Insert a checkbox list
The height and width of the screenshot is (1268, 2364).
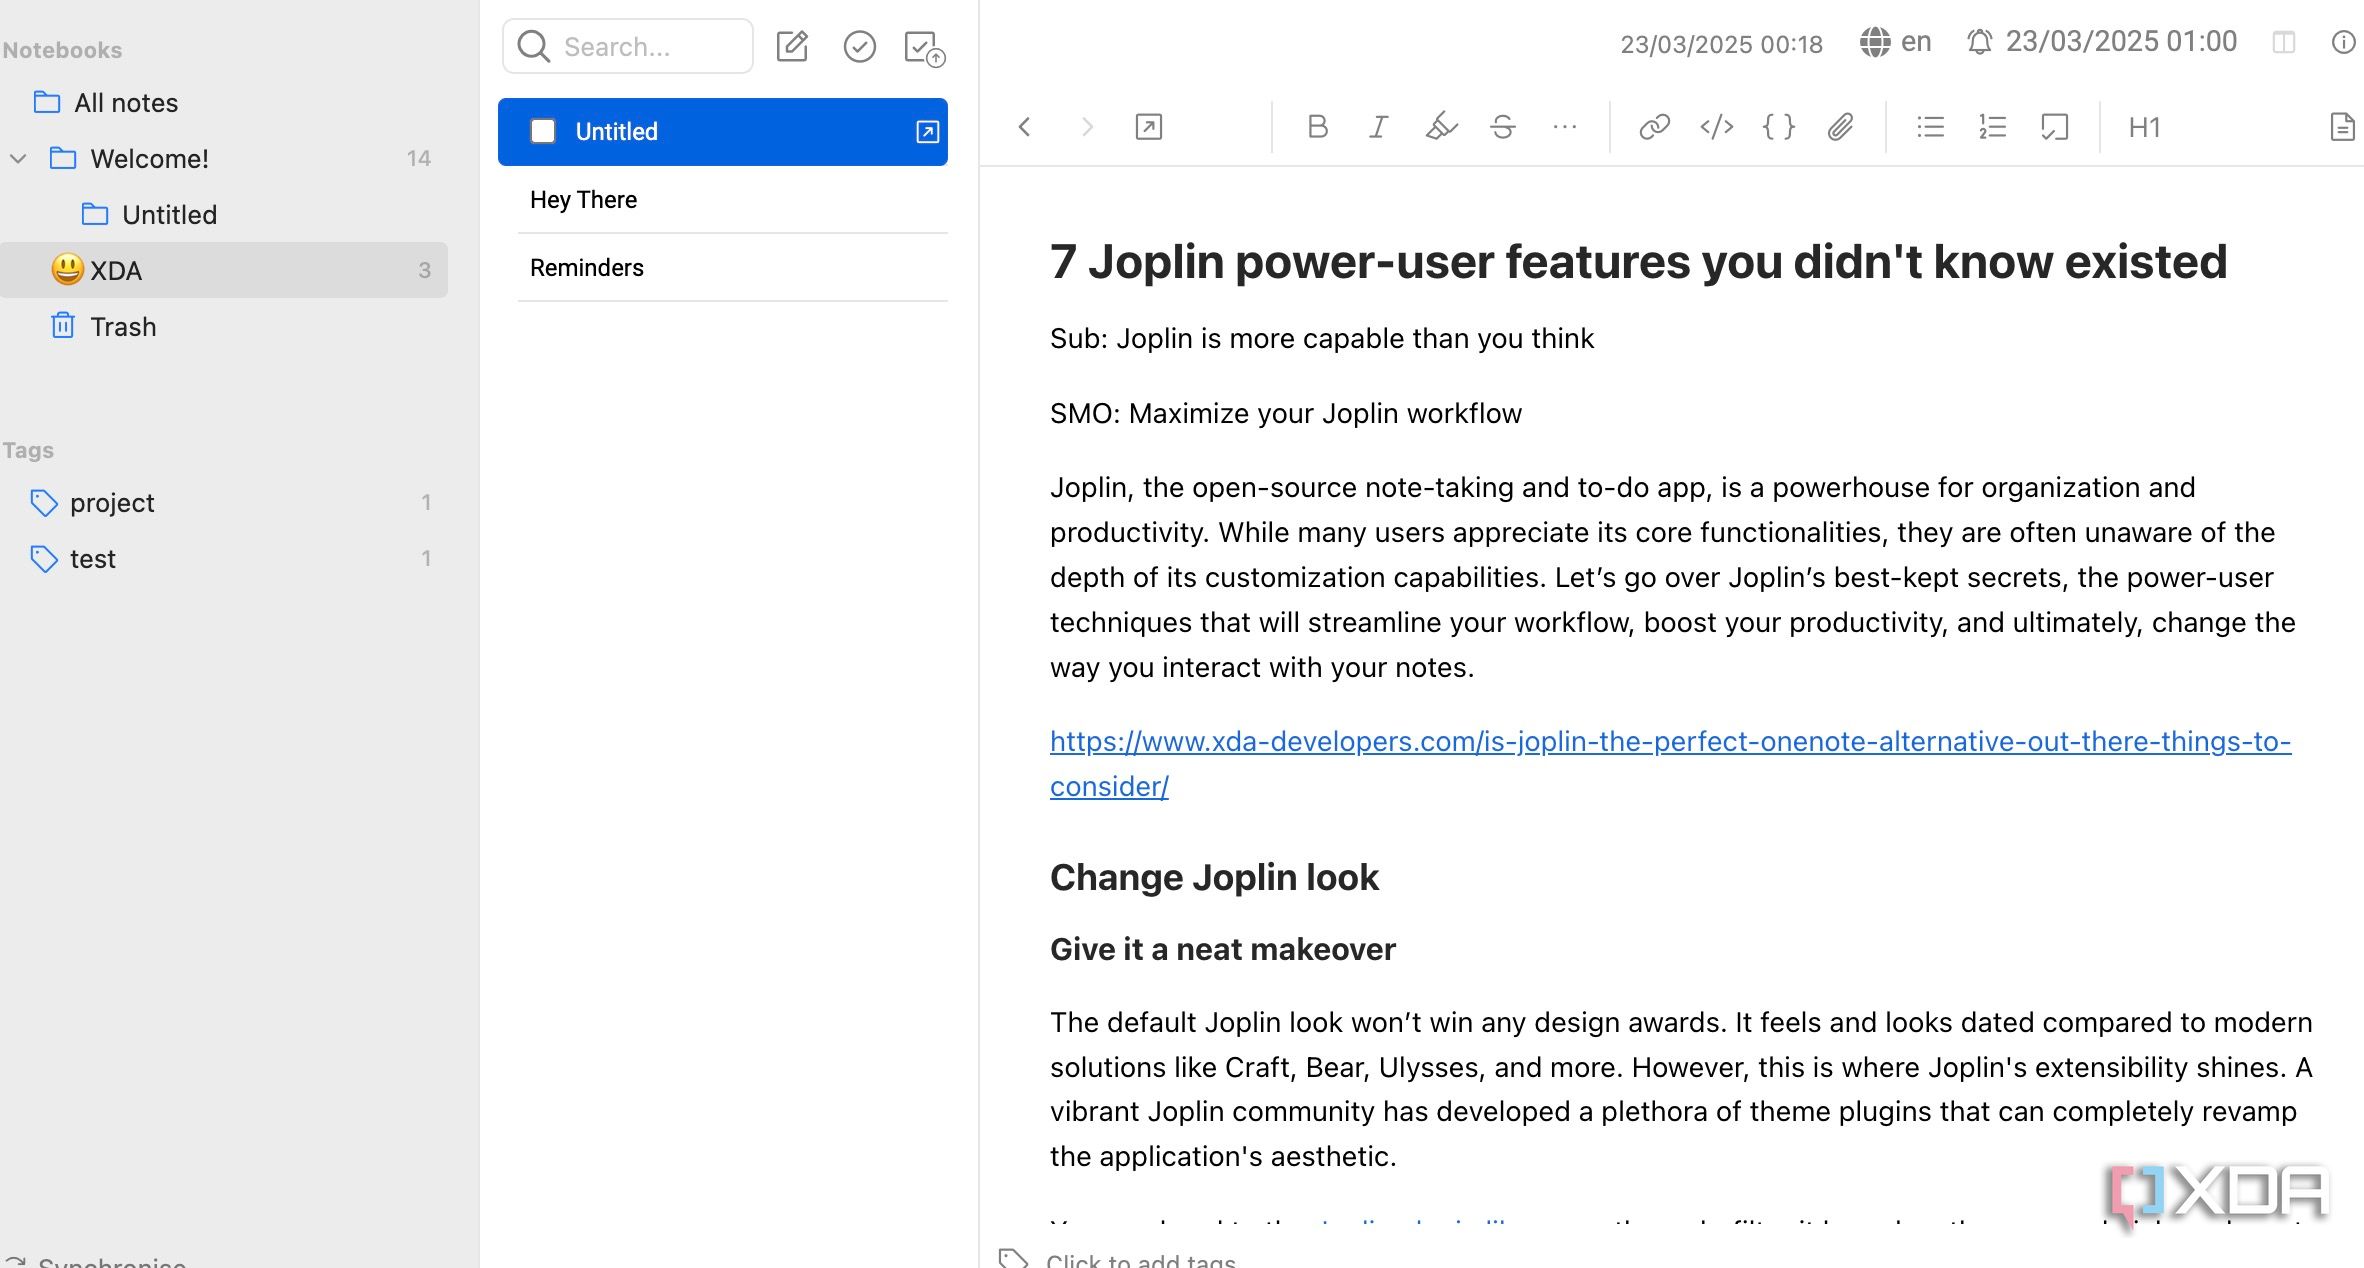(x=2053, y=127)
